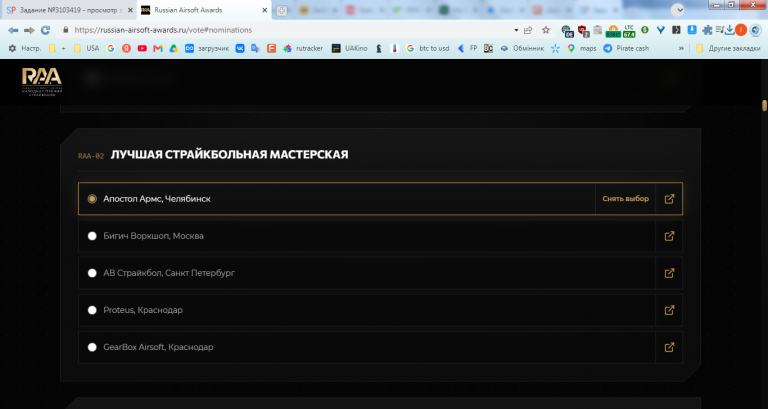Open the UAKino bookmark
This screenshot has width=768, height=409.
tap(350, 48)
